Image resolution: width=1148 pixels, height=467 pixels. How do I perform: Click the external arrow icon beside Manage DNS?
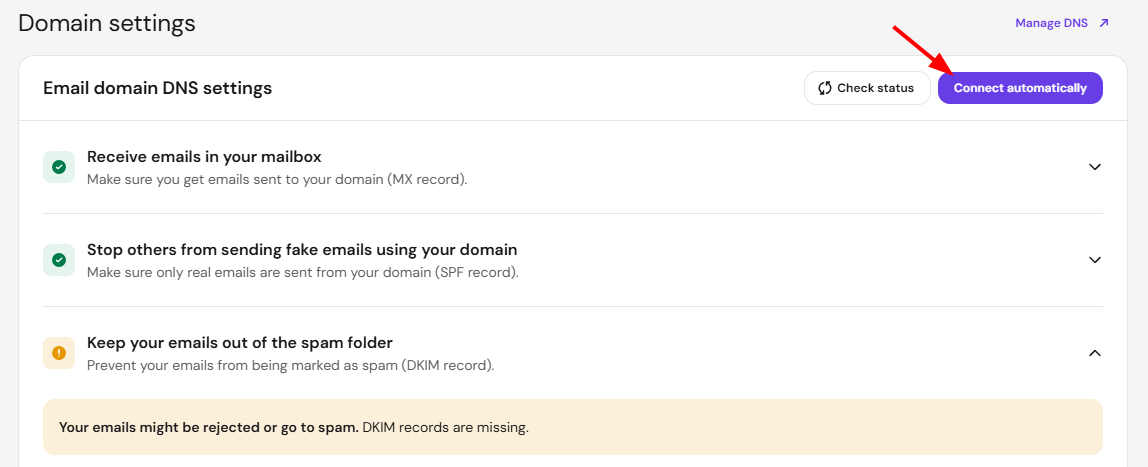point(1104,23)
